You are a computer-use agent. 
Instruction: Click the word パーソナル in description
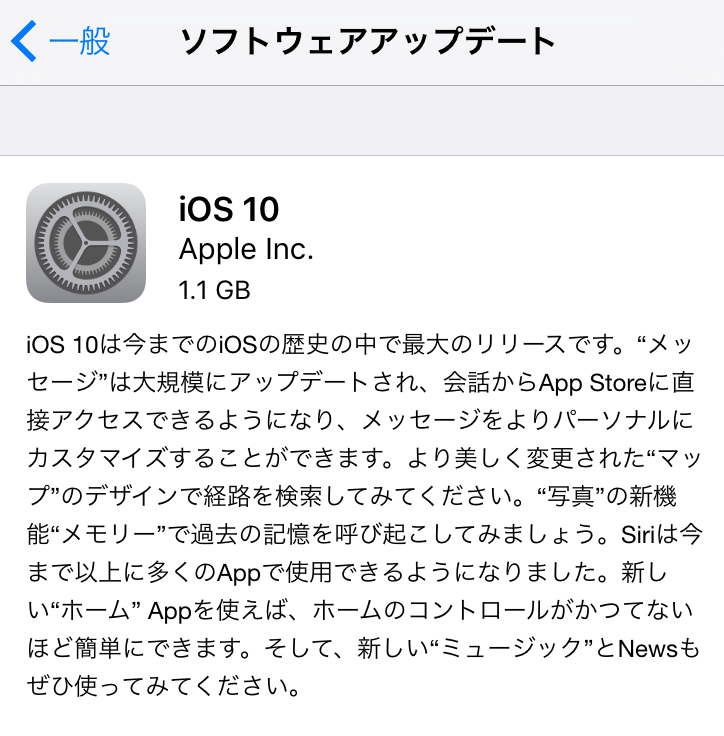(611, 420)
